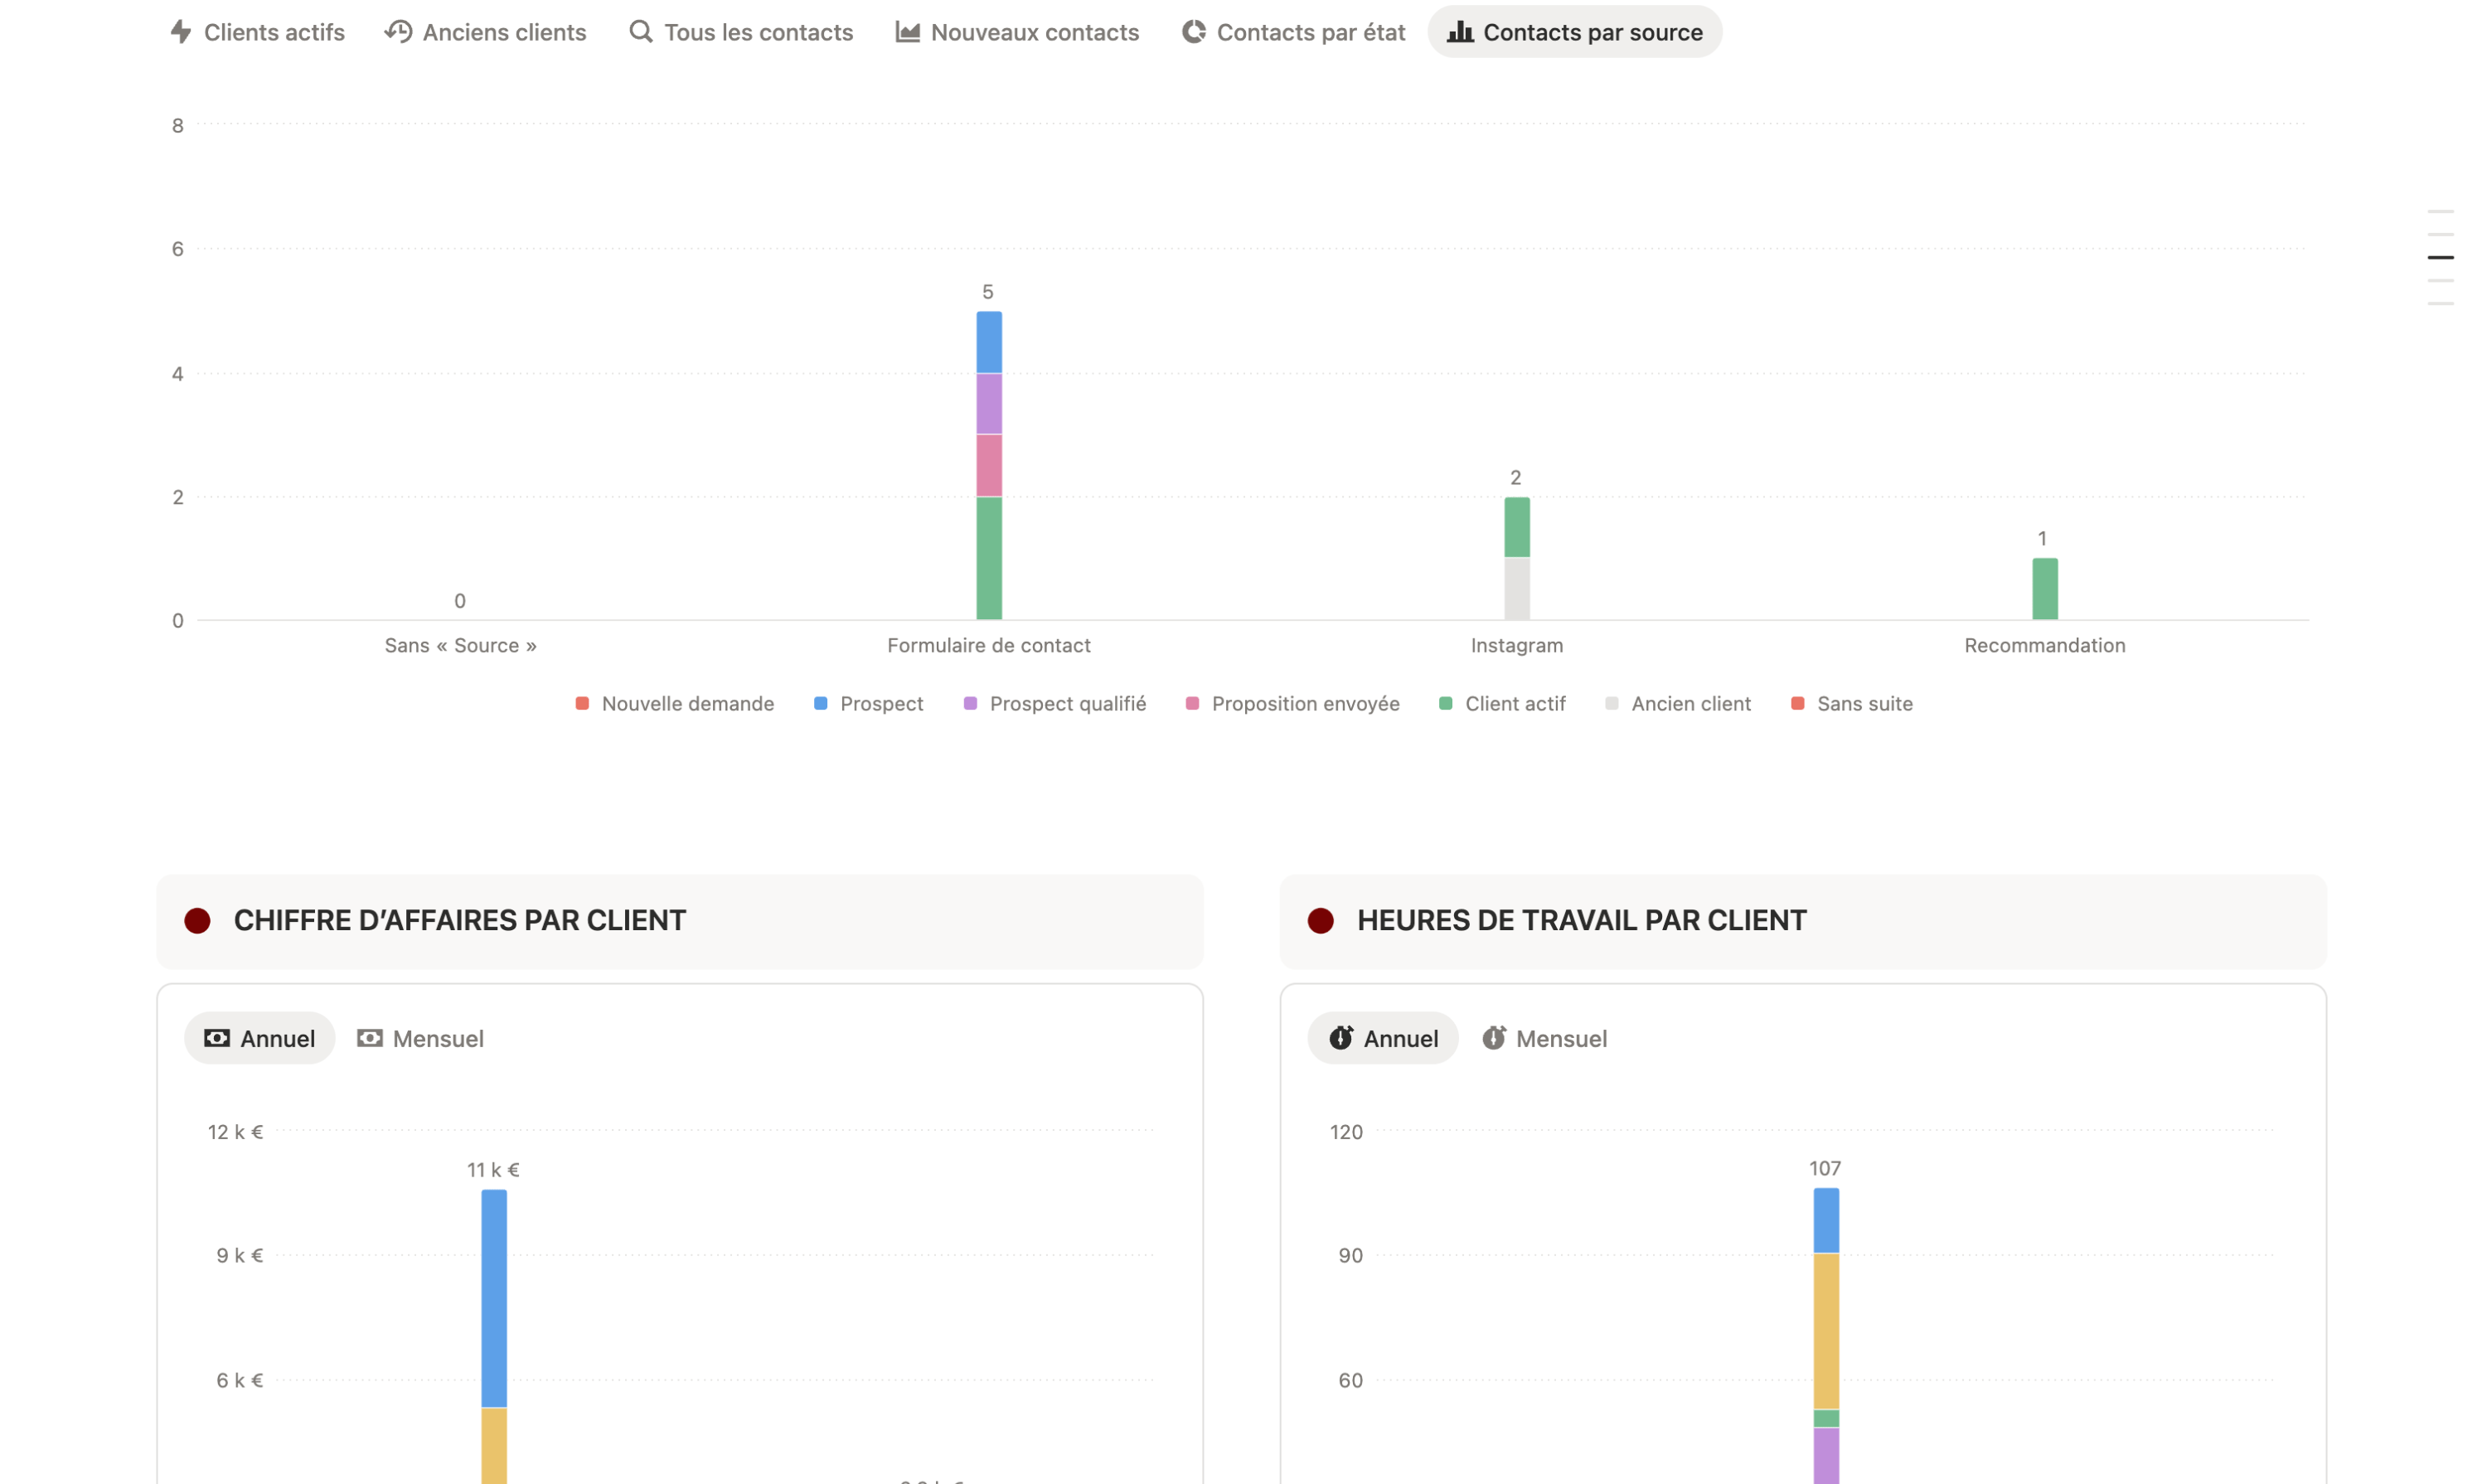
Task: Switch to Annuel in Heures de travail
Action: click(1383, 1038)
